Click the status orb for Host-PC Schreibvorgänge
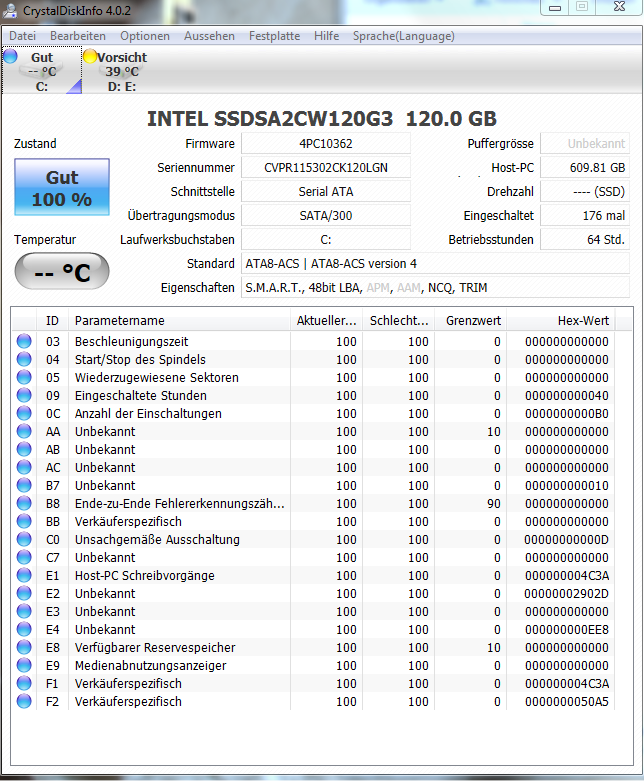644x781 pixels. click(24, 575)
